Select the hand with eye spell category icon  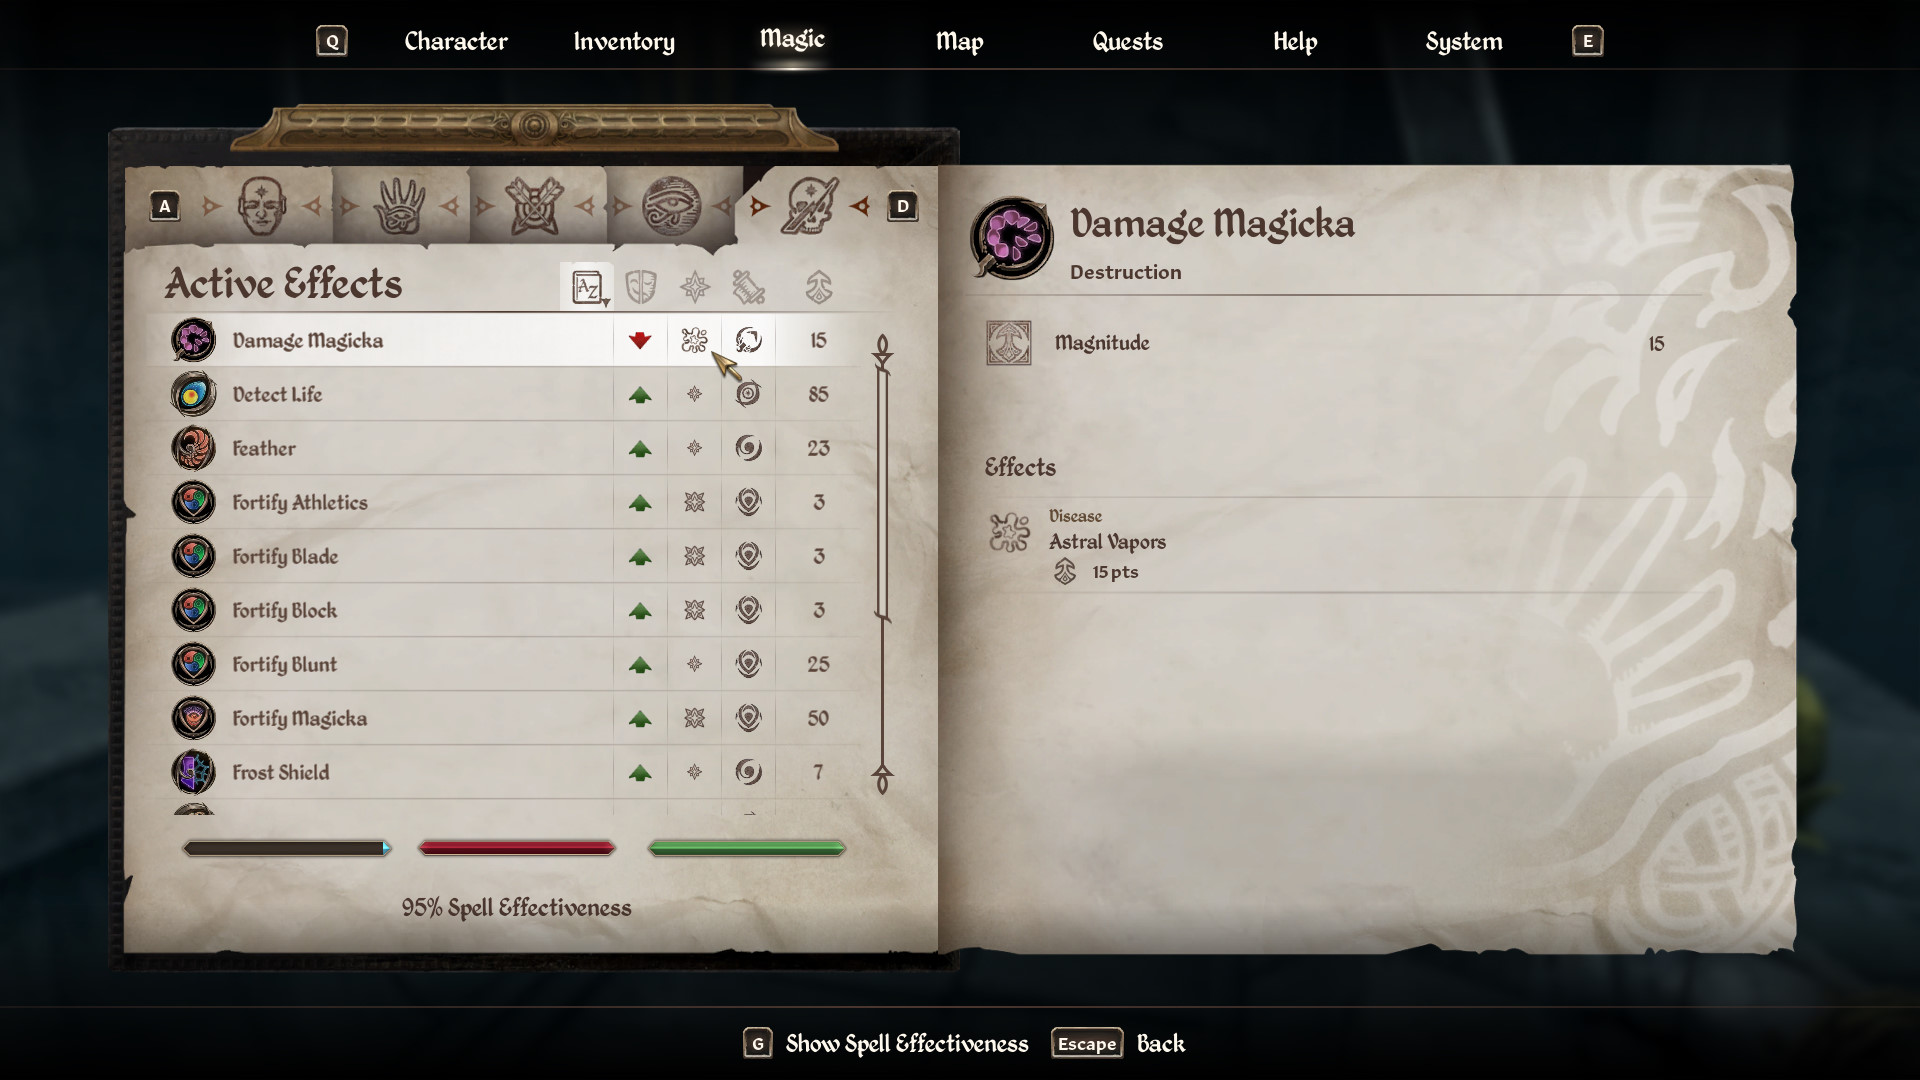coord(399,206)
